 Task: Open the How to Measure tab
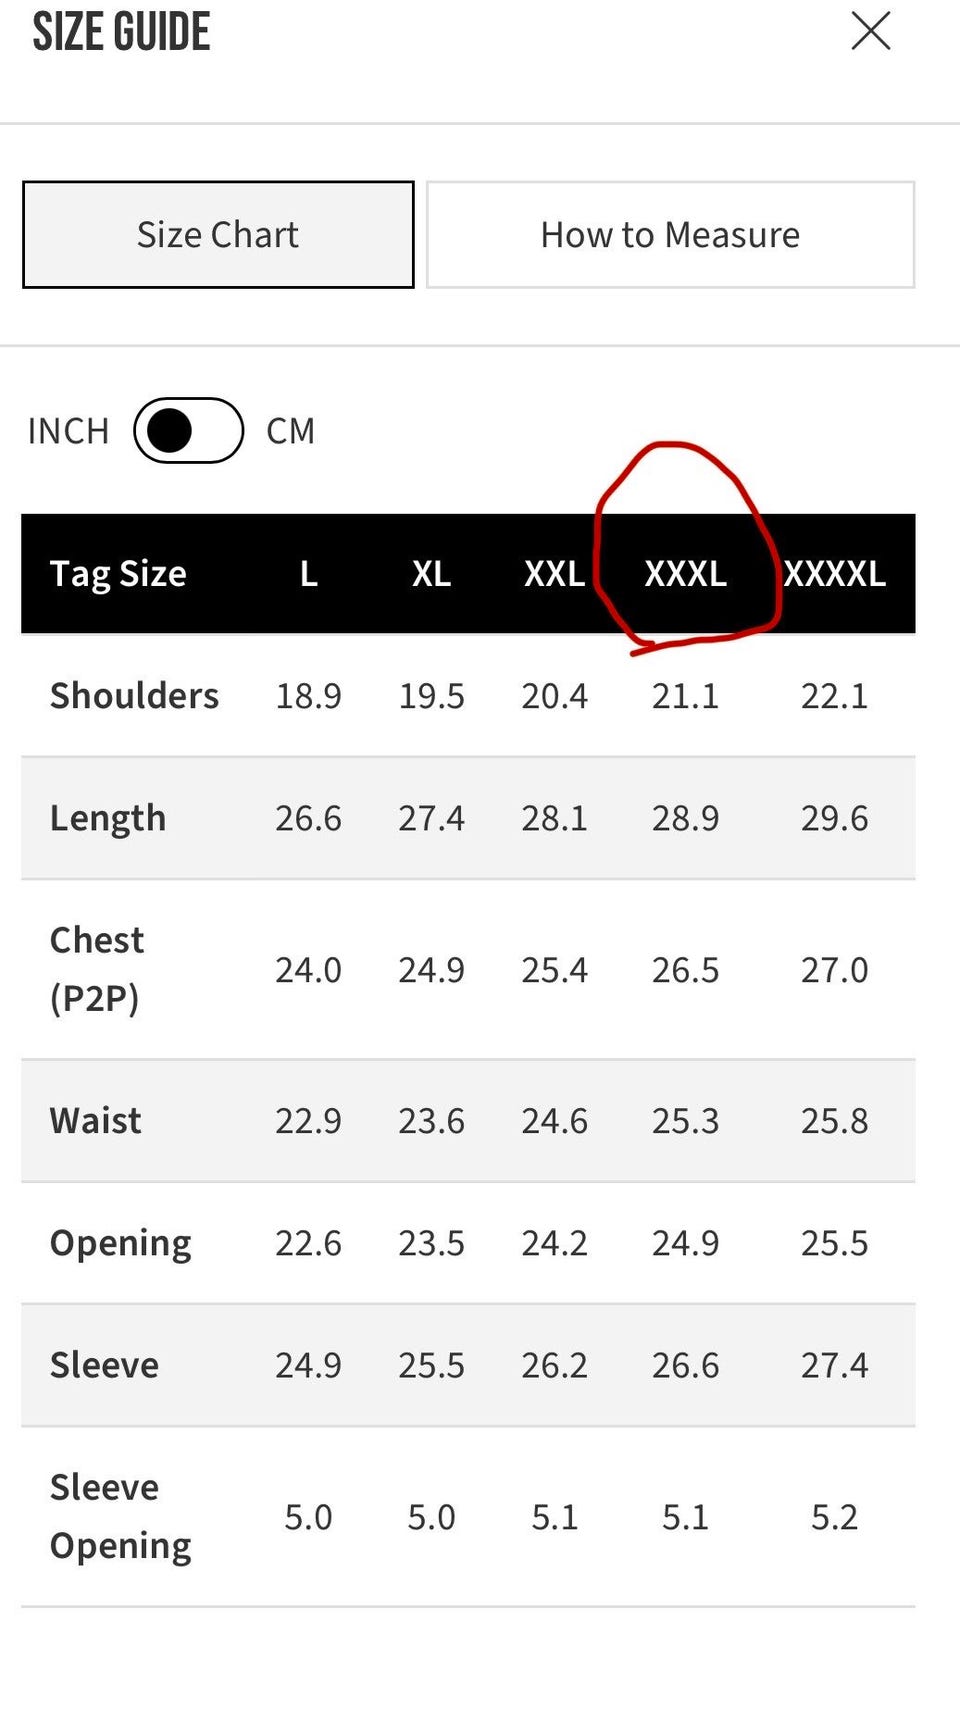click(670, 235)
